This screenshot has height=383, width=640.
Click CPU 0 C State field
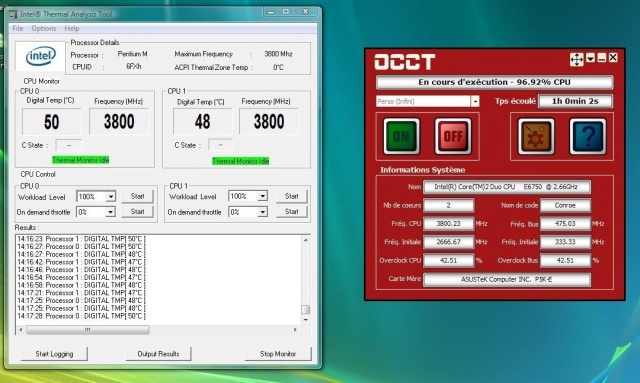68,145
